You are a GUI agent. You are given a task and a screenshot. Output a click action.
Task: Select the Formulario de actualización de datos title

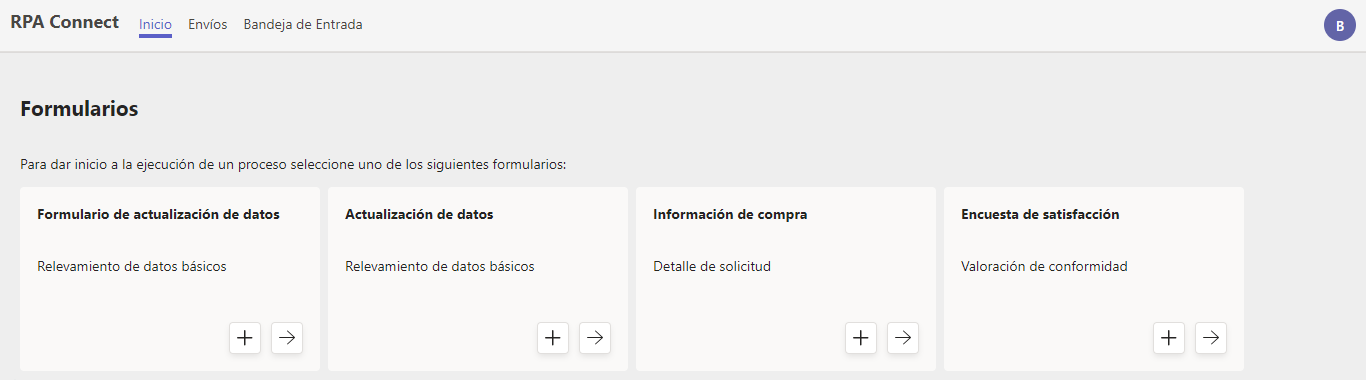[x=158, y=214]
